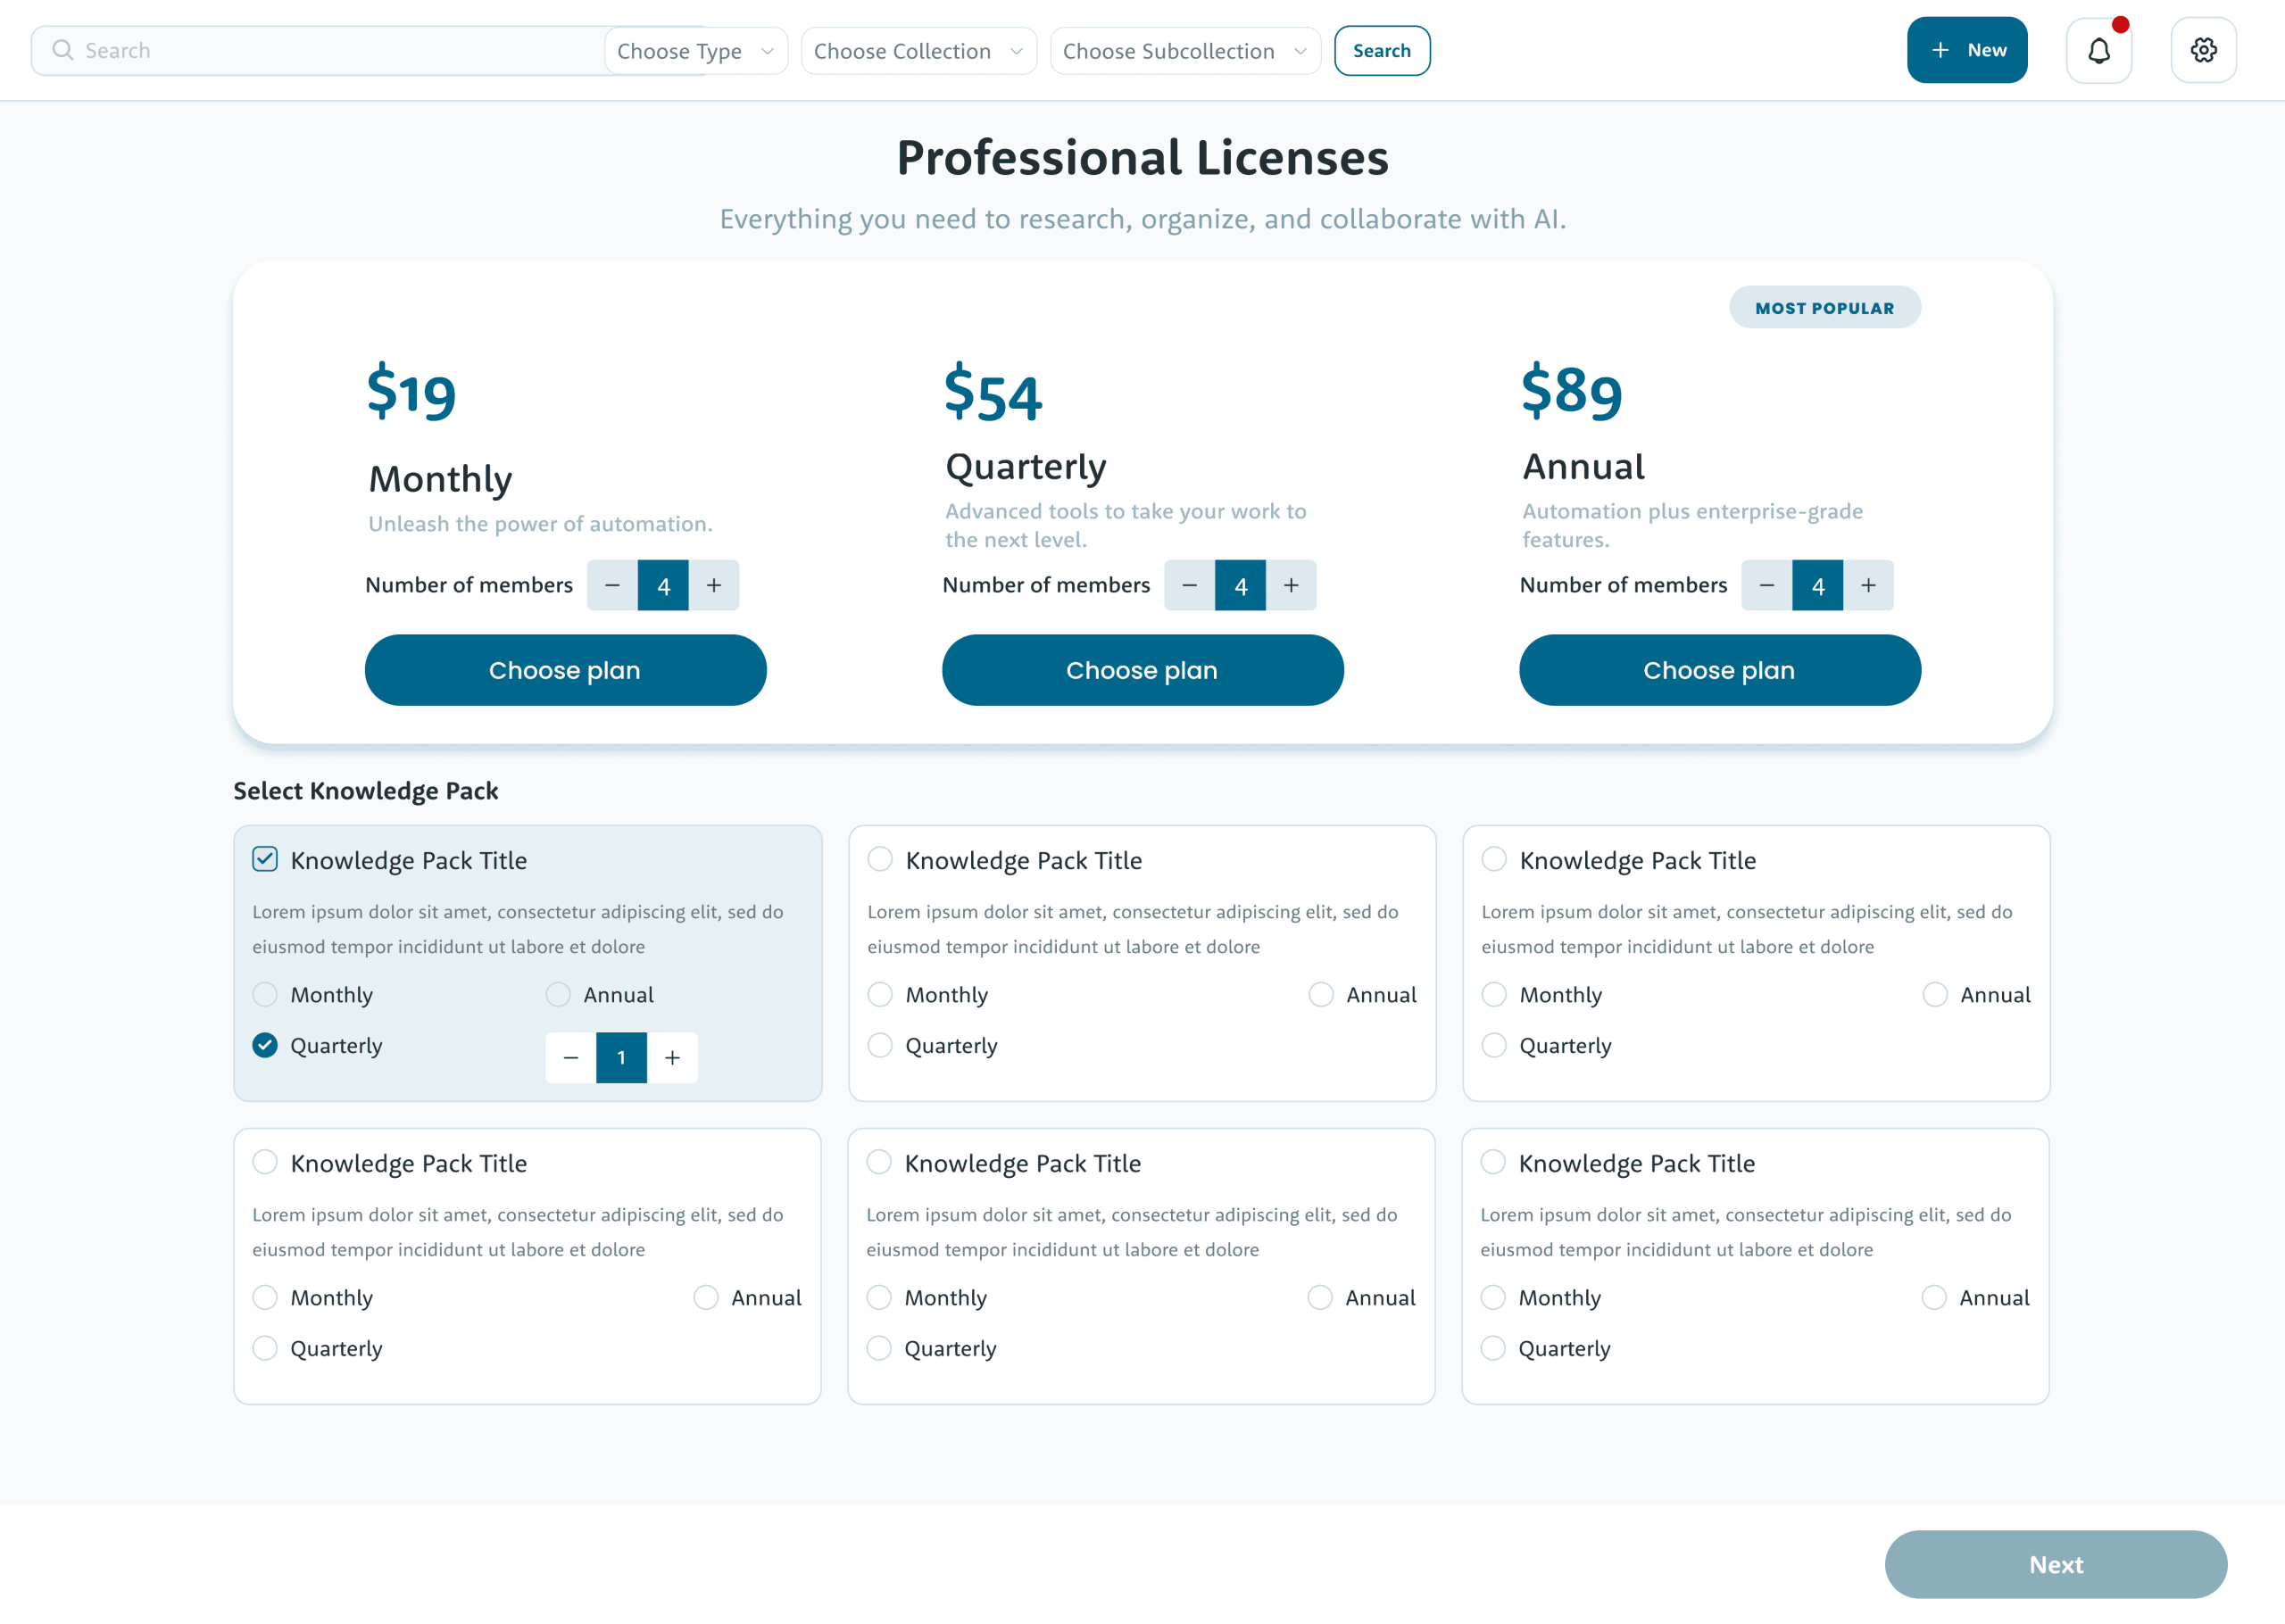The width and height of the screenshot is (2285, 1624).
Task: Click the magnifier icon in search bar
Action: (x=63, y=50)
